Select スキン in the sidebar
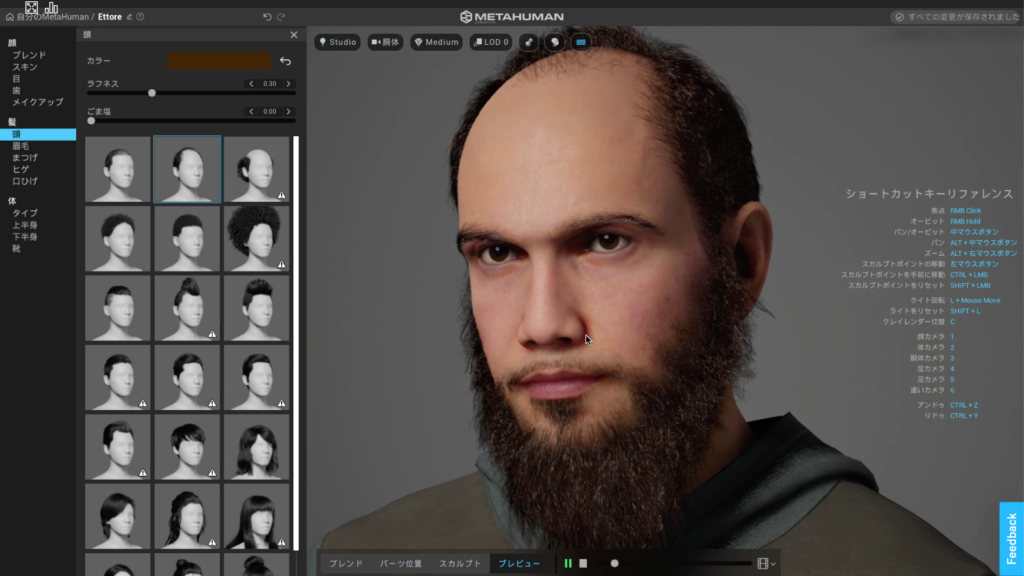 [25, 67]
